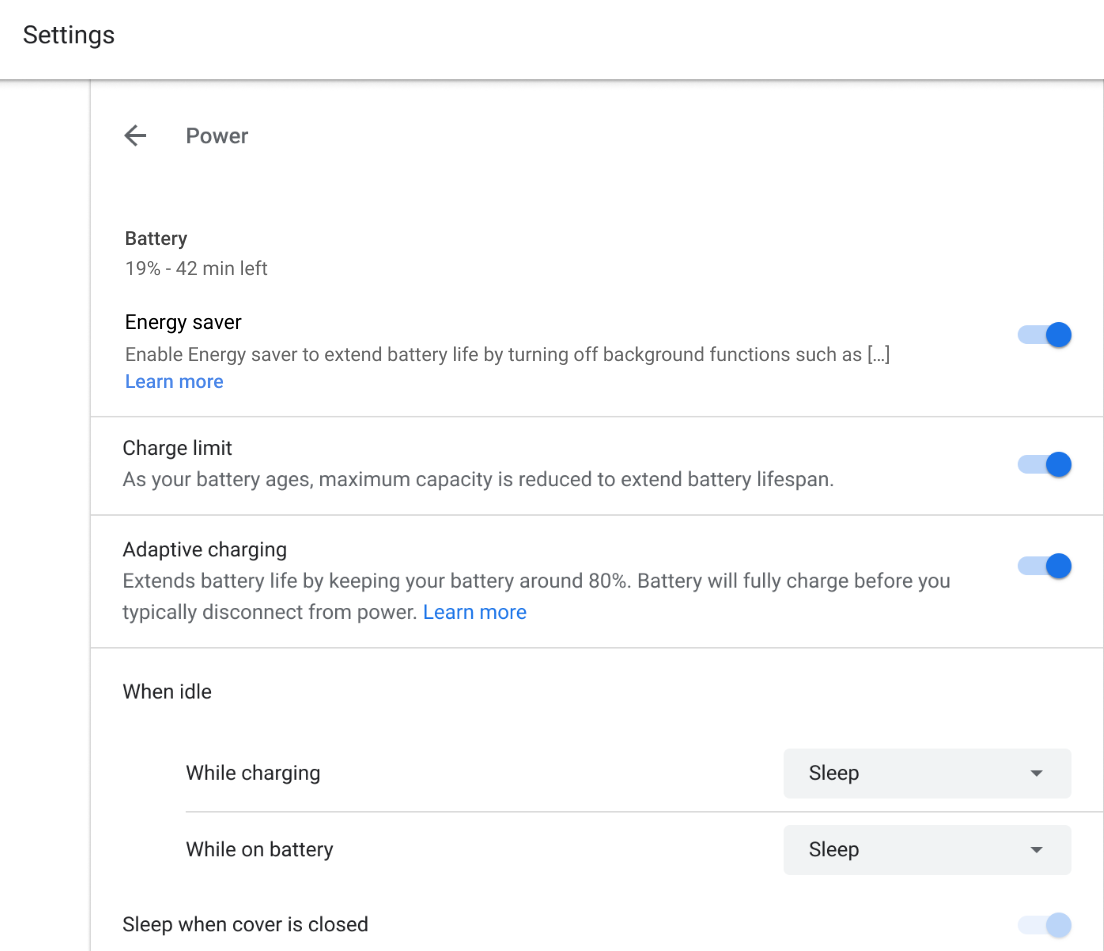Click the While charging row label
This screenshot has width=1104, height=951.
tap(253, 773)
